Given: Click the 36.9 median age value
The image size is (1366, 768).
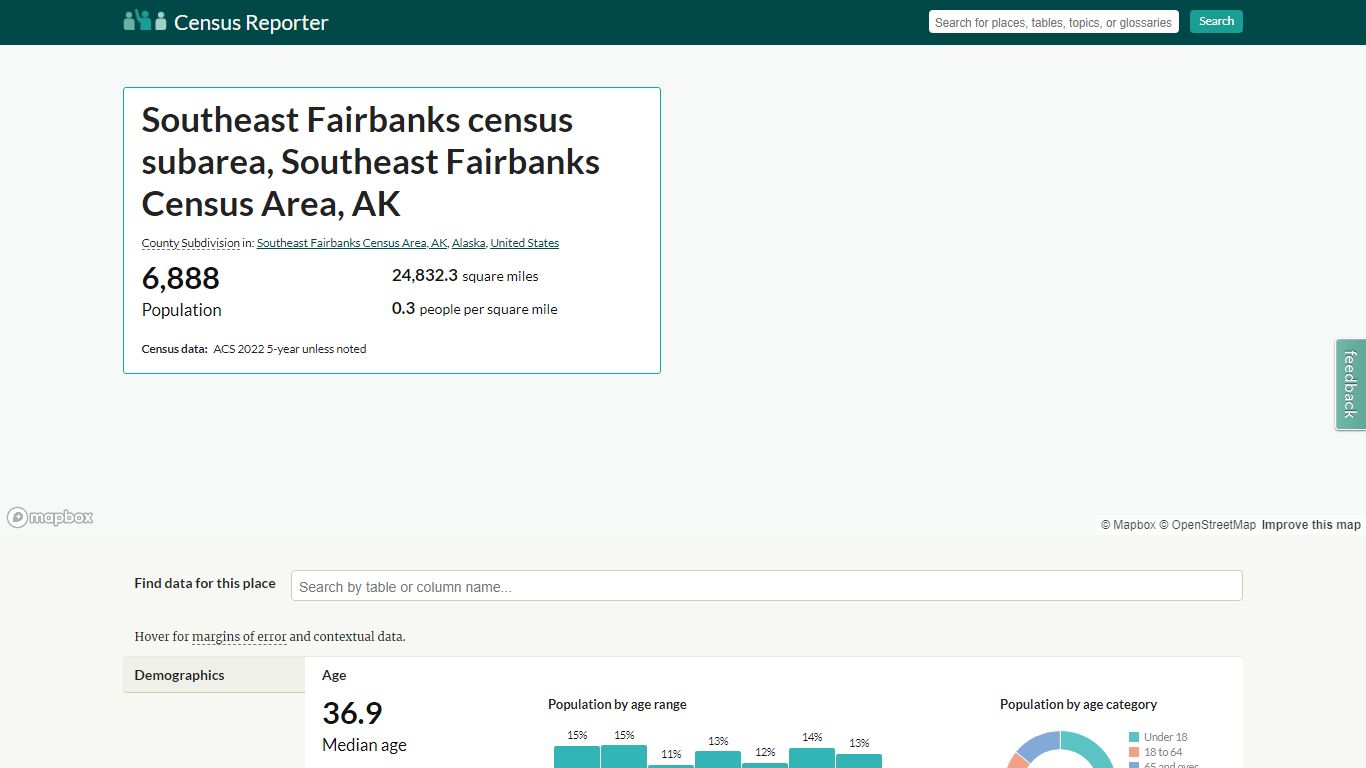Looking at the screenshot, I should pos(352,713).
